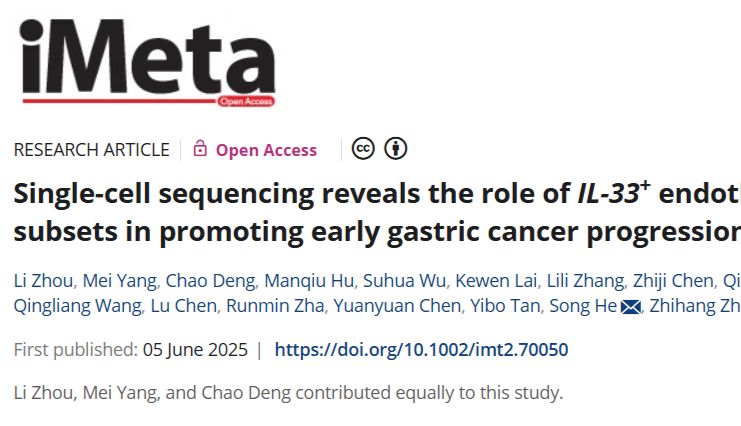Click the open access padlock icon

[x=200, y=150]
